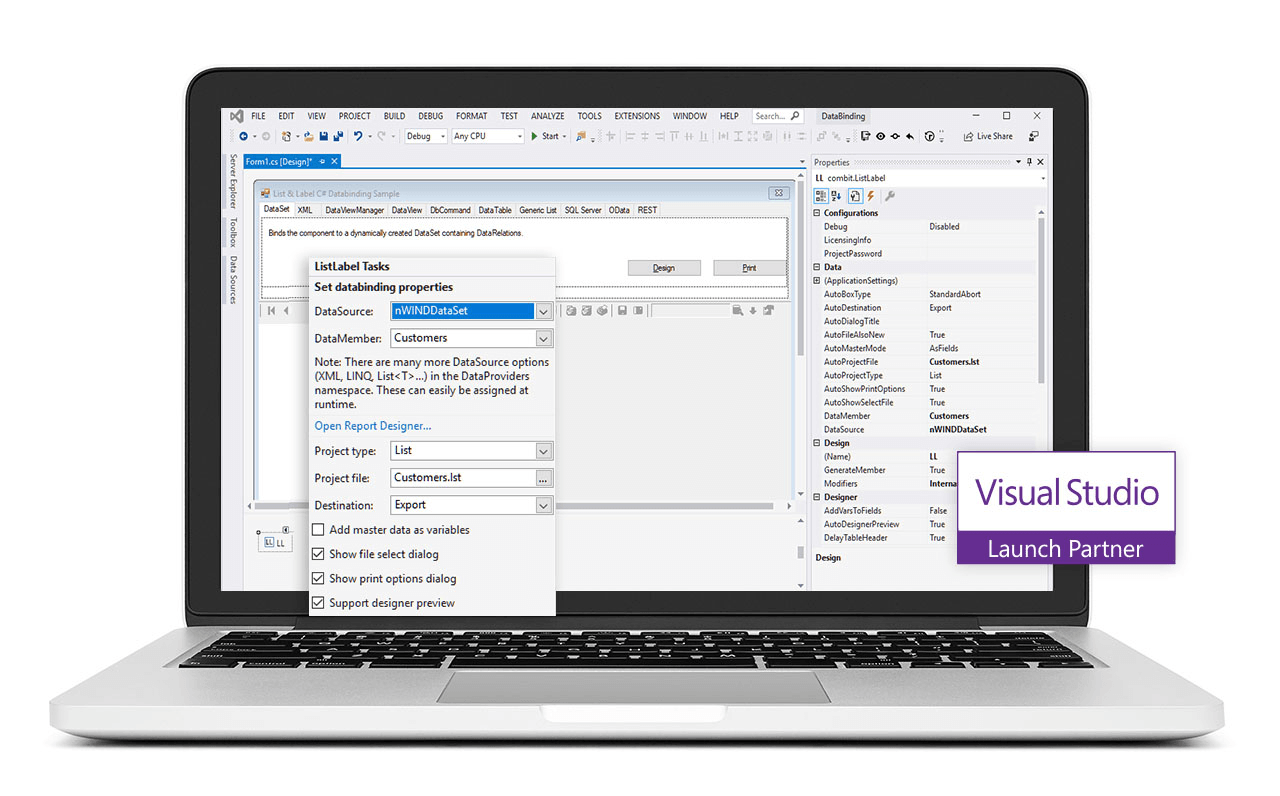Click the Print button on the form
Image resolution: width=1280 pixels, height=796 pixels.
(749, 268)
